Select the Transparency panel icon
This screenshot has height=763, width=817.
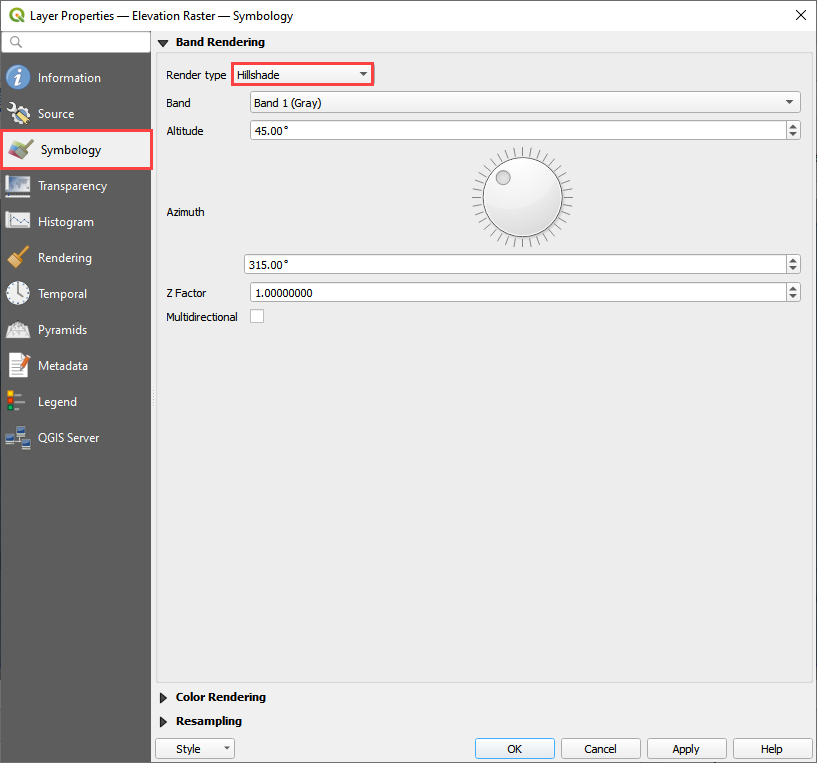(18, 186)
